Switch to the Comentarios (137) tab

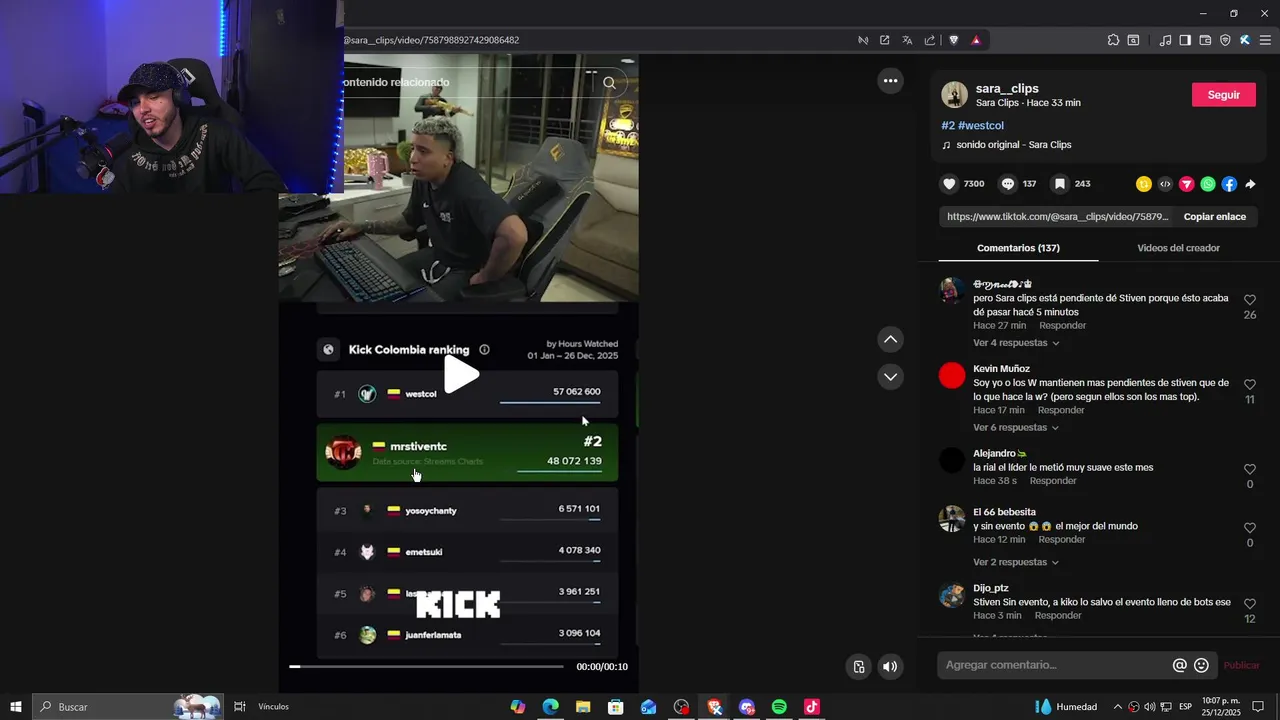pos(1018,248)
